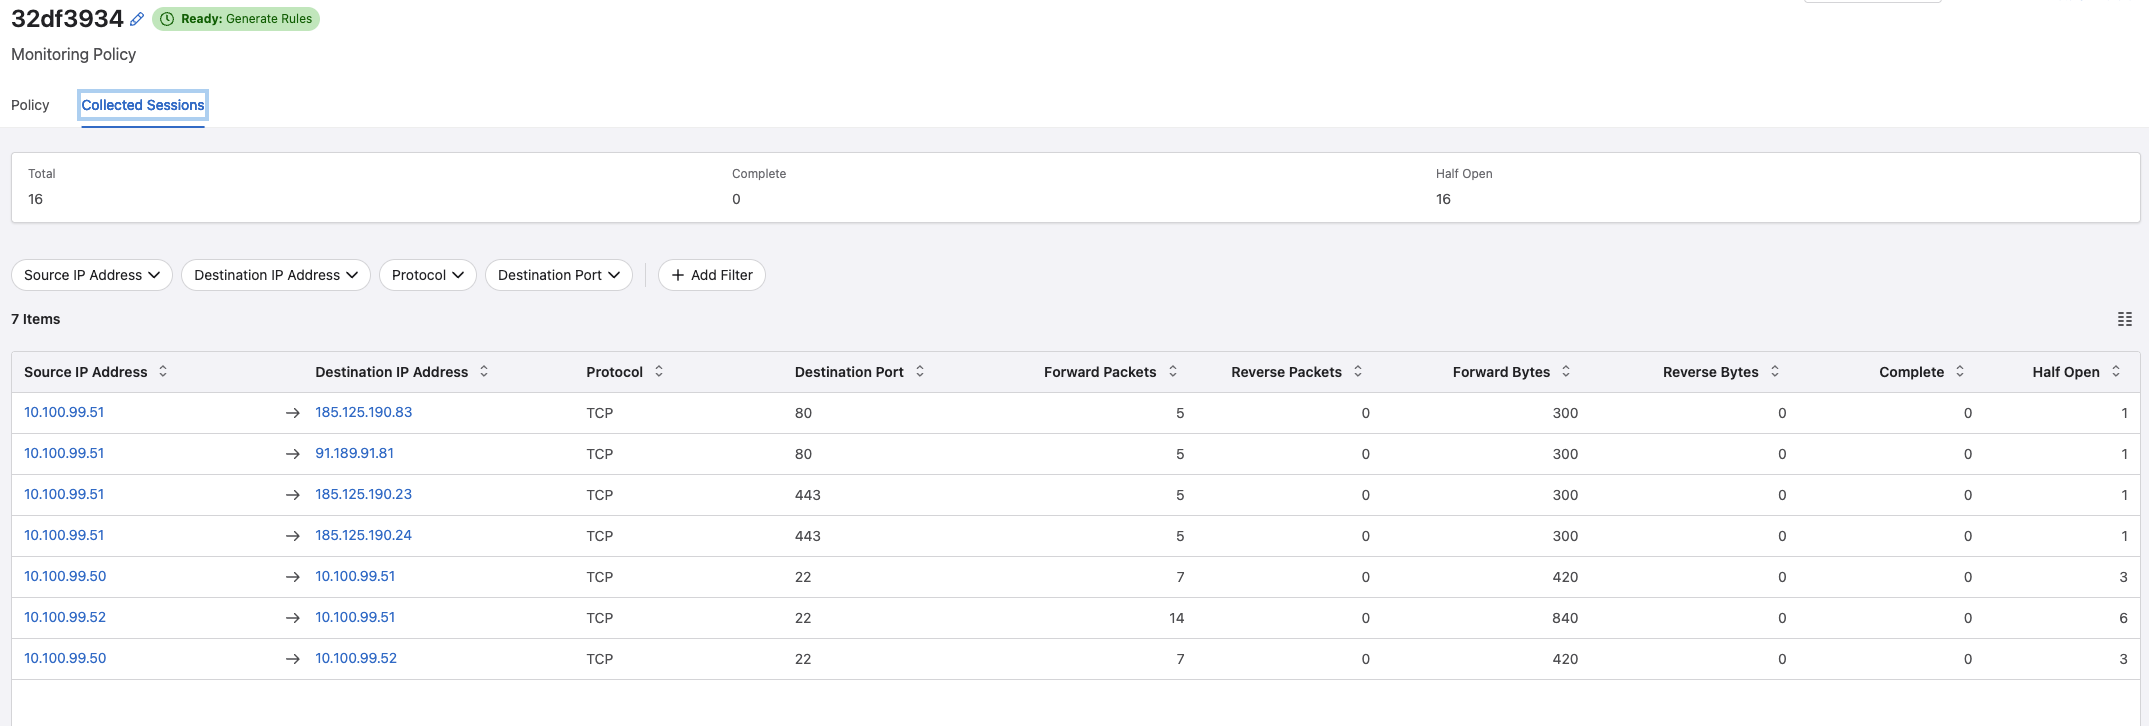Sort by Half Open sort icon

tap(2116, 371)
